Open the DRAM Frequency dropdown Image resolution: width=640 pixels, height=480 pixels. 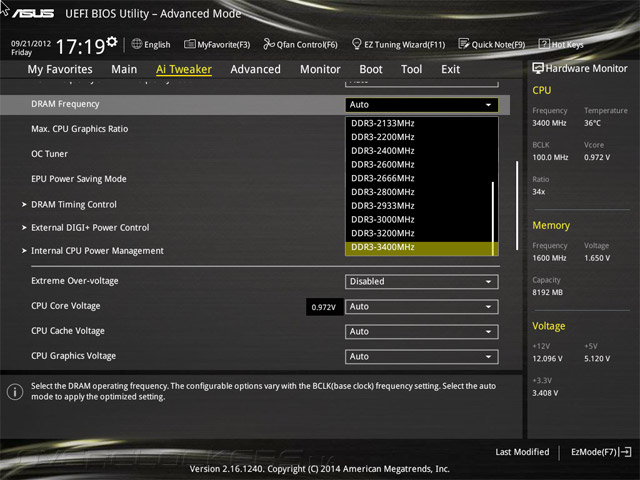pos(422,105)
